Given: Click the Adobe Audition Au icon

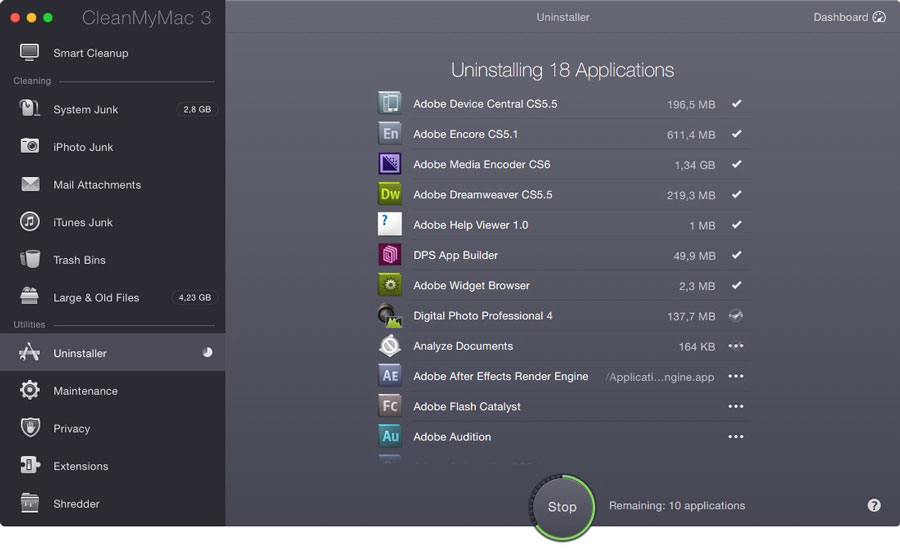Looking at the screenshot, I should click(390, 436).
